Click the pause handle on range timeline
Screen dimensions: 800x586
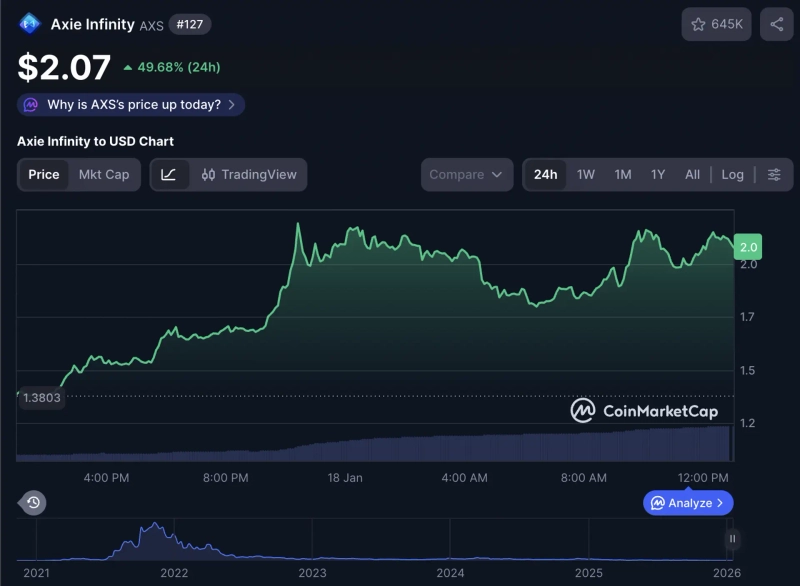click(x=732, y=539)
